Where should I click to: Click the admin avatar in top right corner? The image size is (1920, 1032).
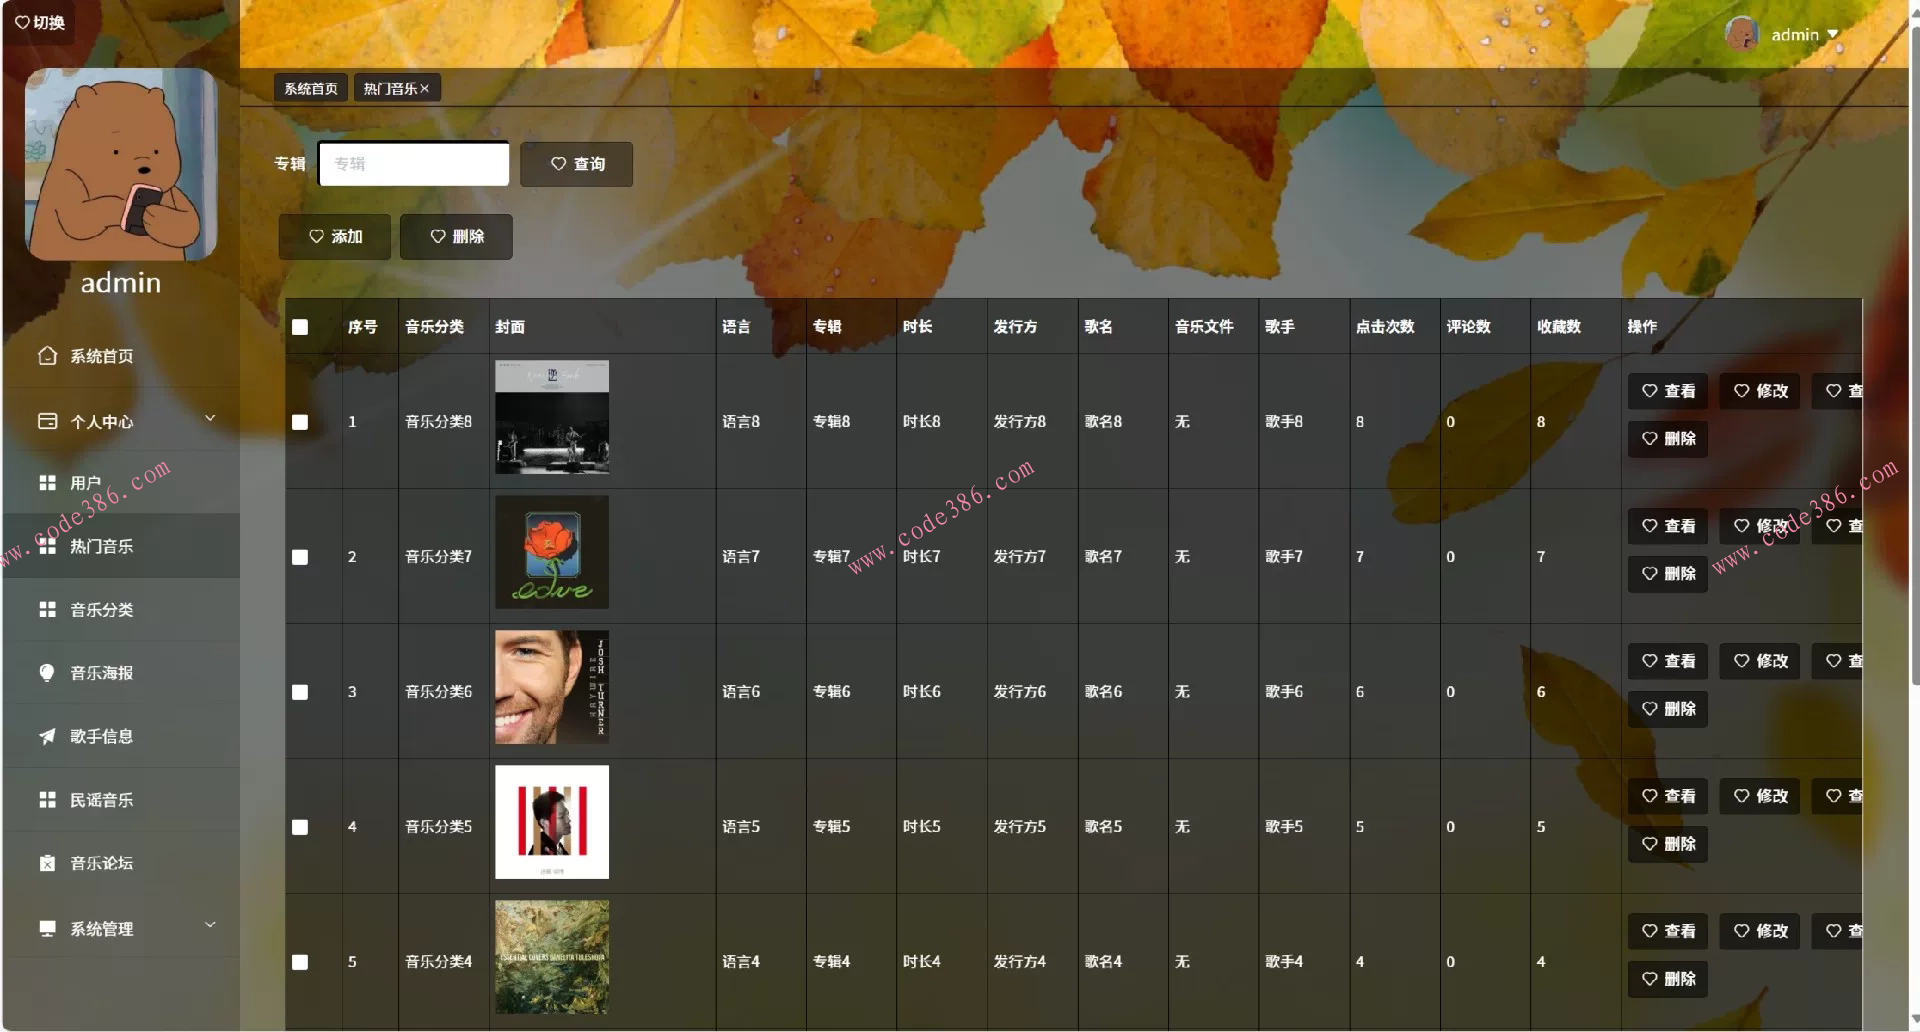1741,34
